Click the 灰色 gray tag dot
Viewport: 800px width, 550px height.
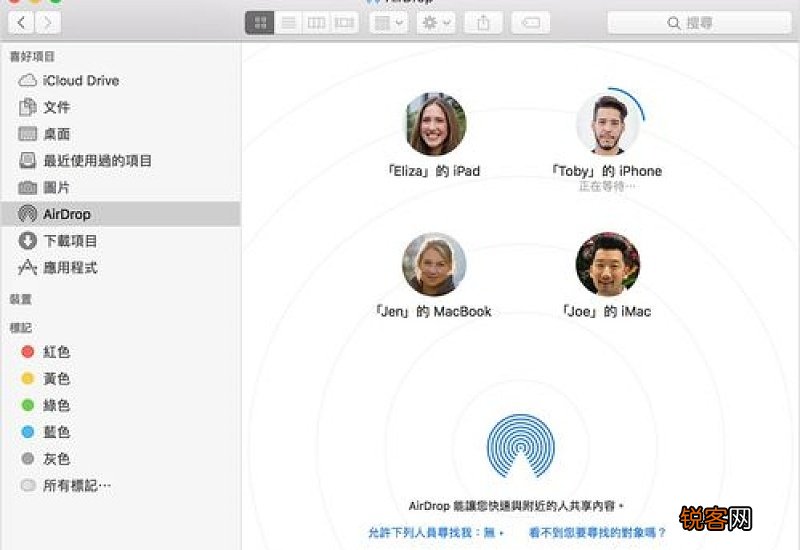(28, 459)
